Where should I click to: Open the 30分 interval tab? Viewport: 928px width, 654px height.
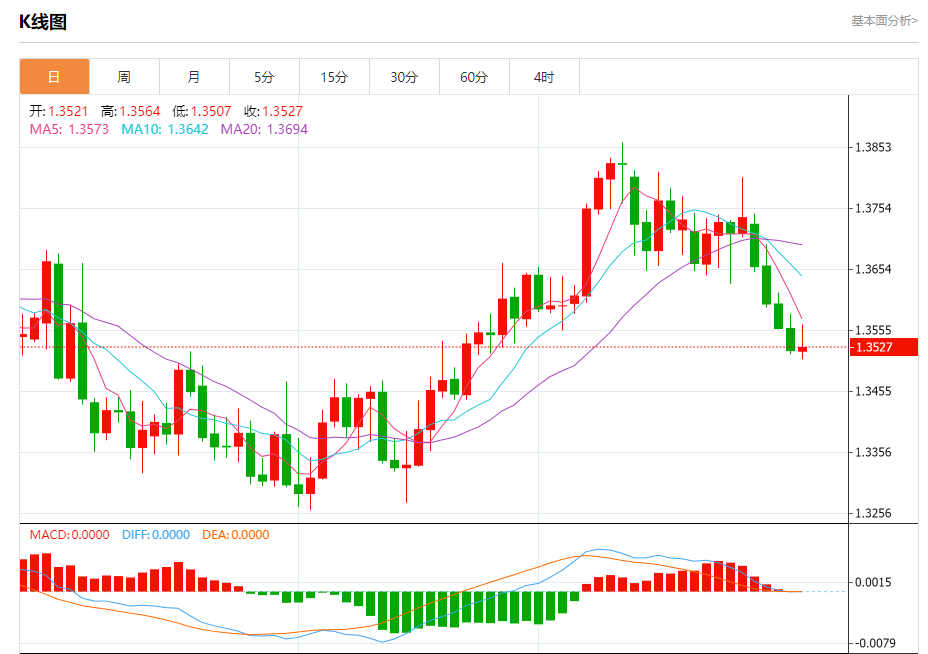404,77
